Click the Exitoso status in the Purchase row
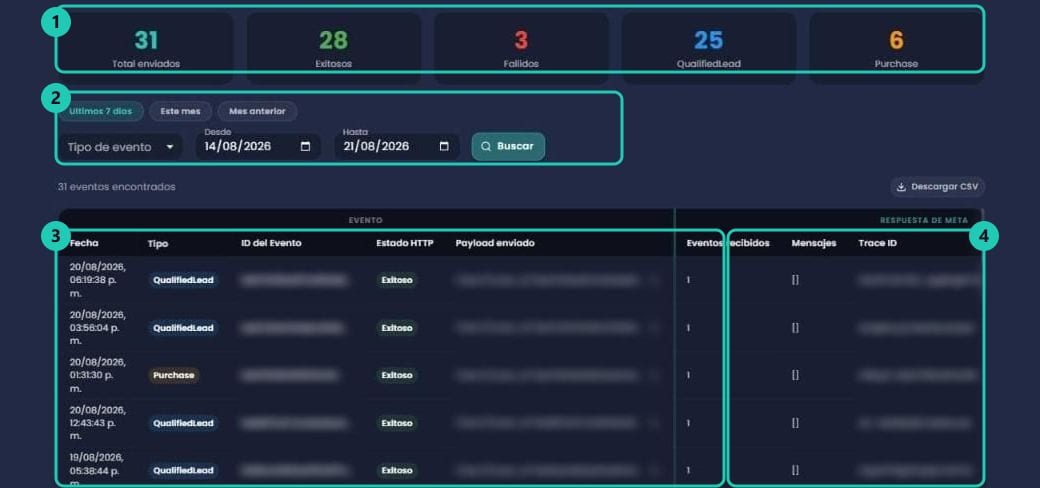The image size is (1040, 488). pos(397,375)
